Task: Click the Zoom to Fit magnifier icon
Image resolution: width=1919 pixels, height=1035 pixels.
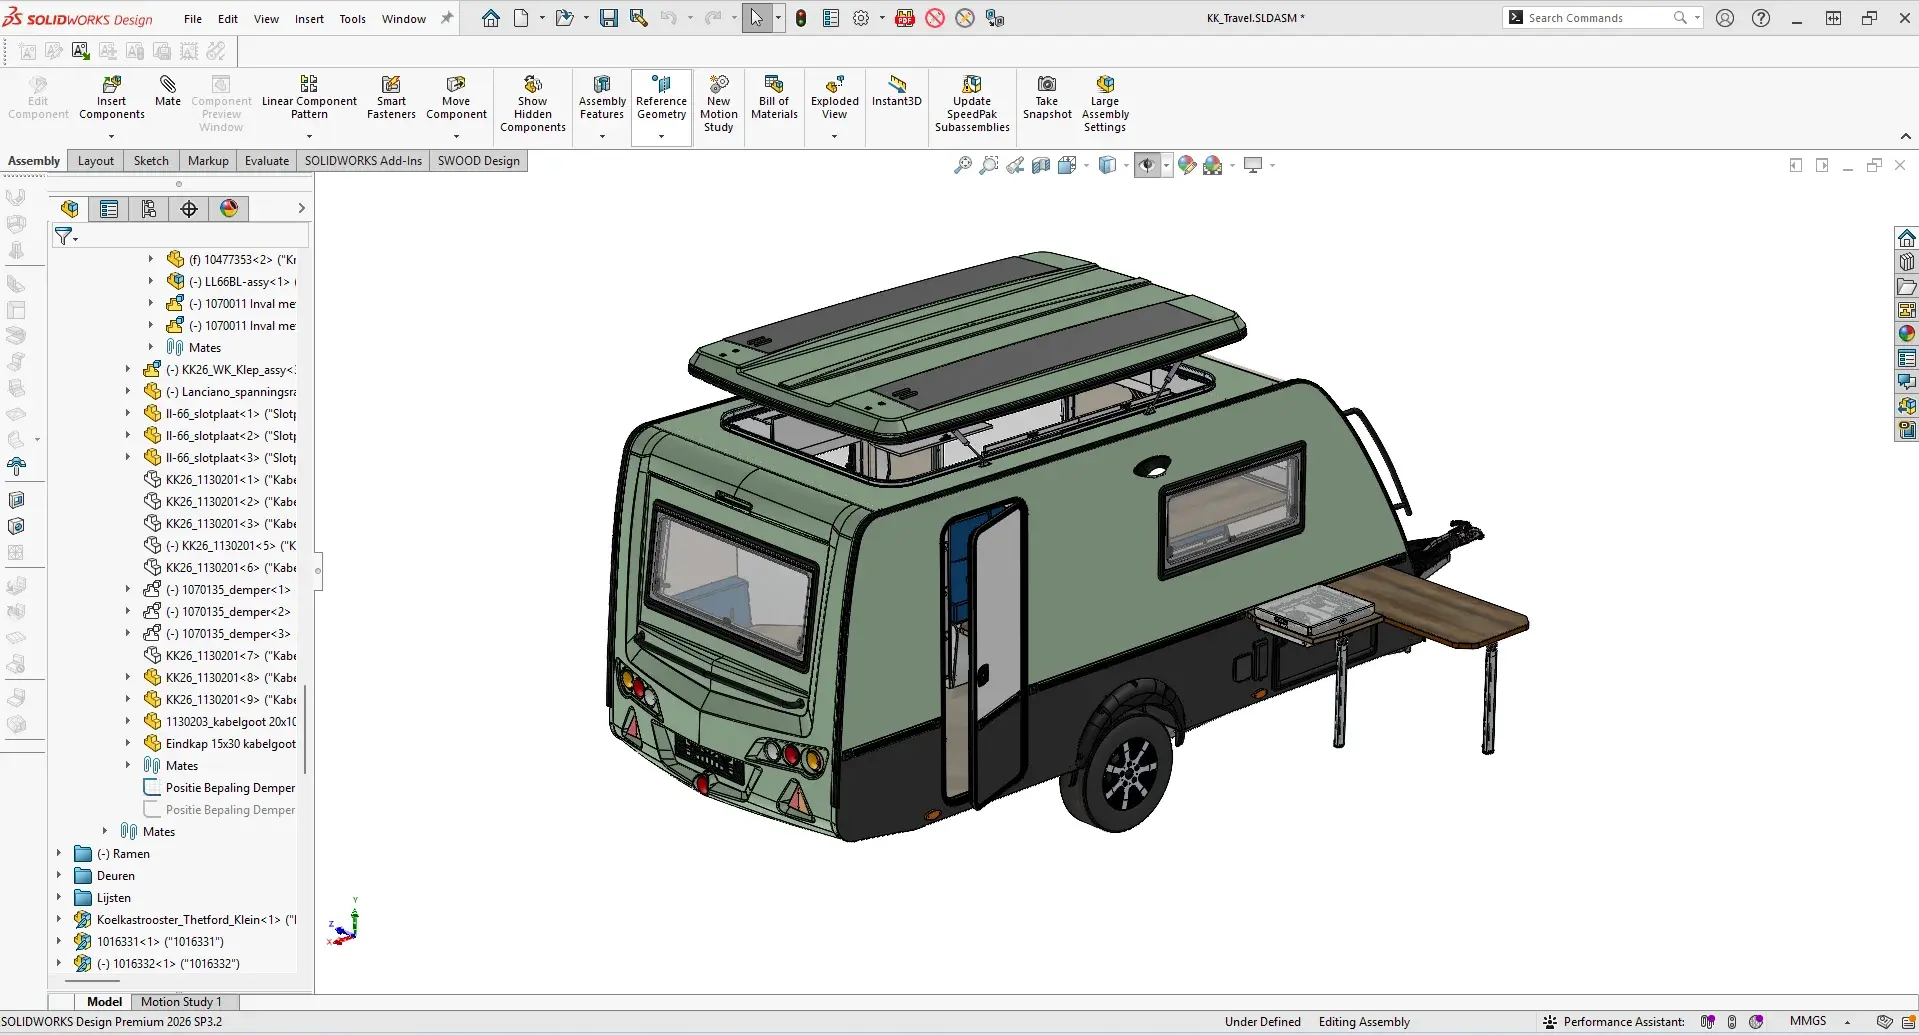Action: pyautogui.click(x=963, y=165)
